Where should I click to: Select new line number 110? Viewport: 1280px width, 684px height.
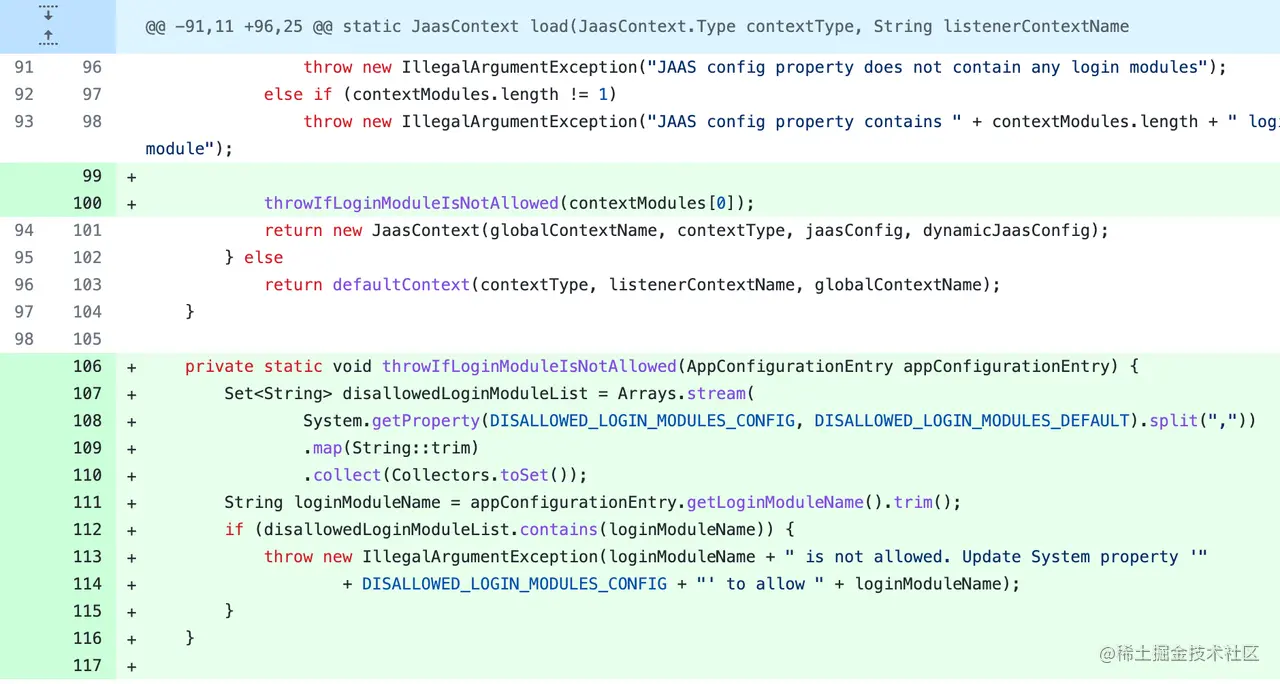tap(87, 474)
